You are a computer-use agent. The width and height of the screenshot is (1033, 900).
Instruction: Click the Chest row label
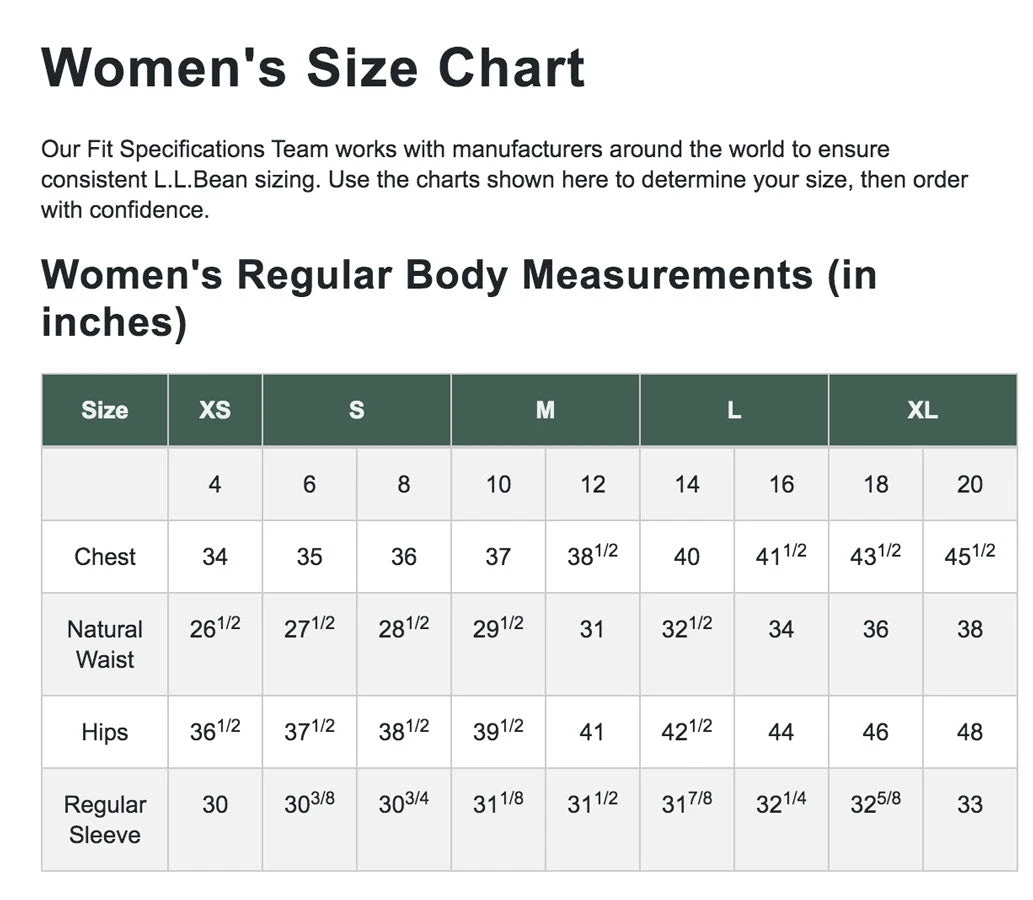[105, 557]
